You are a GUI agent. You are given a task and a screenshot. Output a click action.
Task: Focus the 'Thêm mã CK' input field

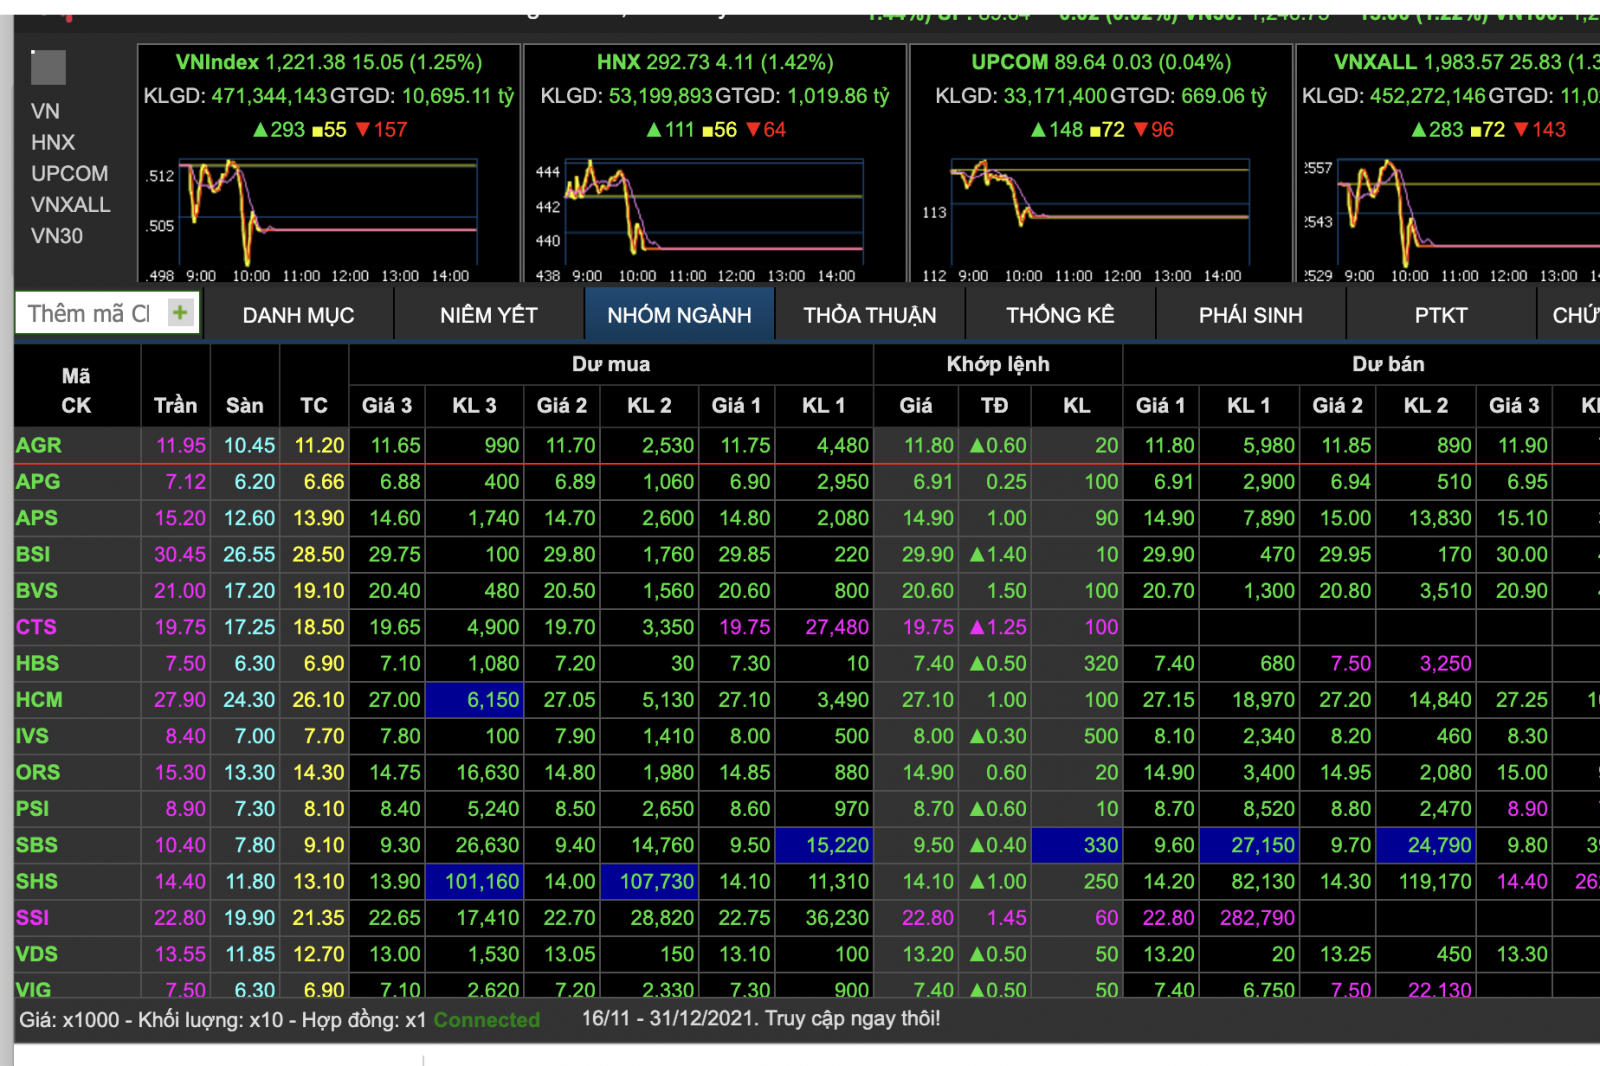(90, 313)
